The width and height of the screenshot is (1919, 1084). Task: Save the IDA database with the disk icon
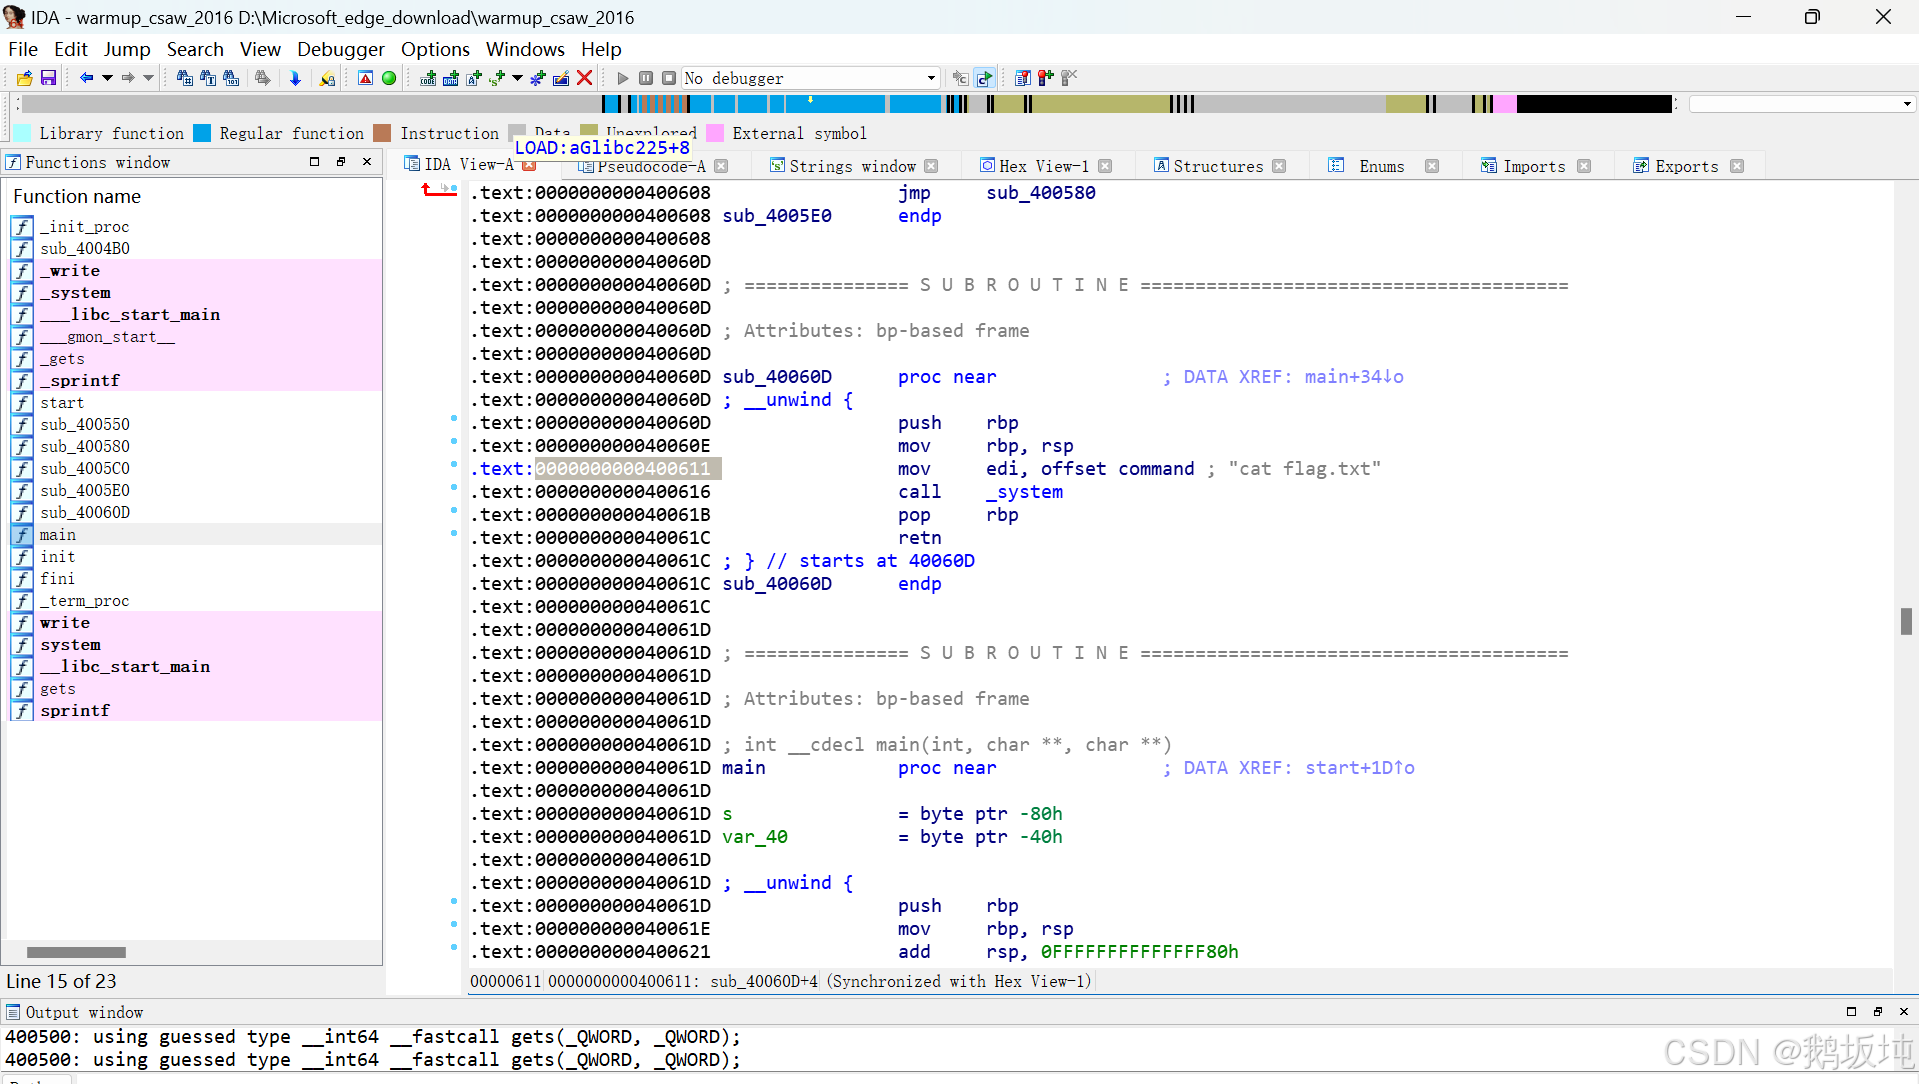click(48, 77)
